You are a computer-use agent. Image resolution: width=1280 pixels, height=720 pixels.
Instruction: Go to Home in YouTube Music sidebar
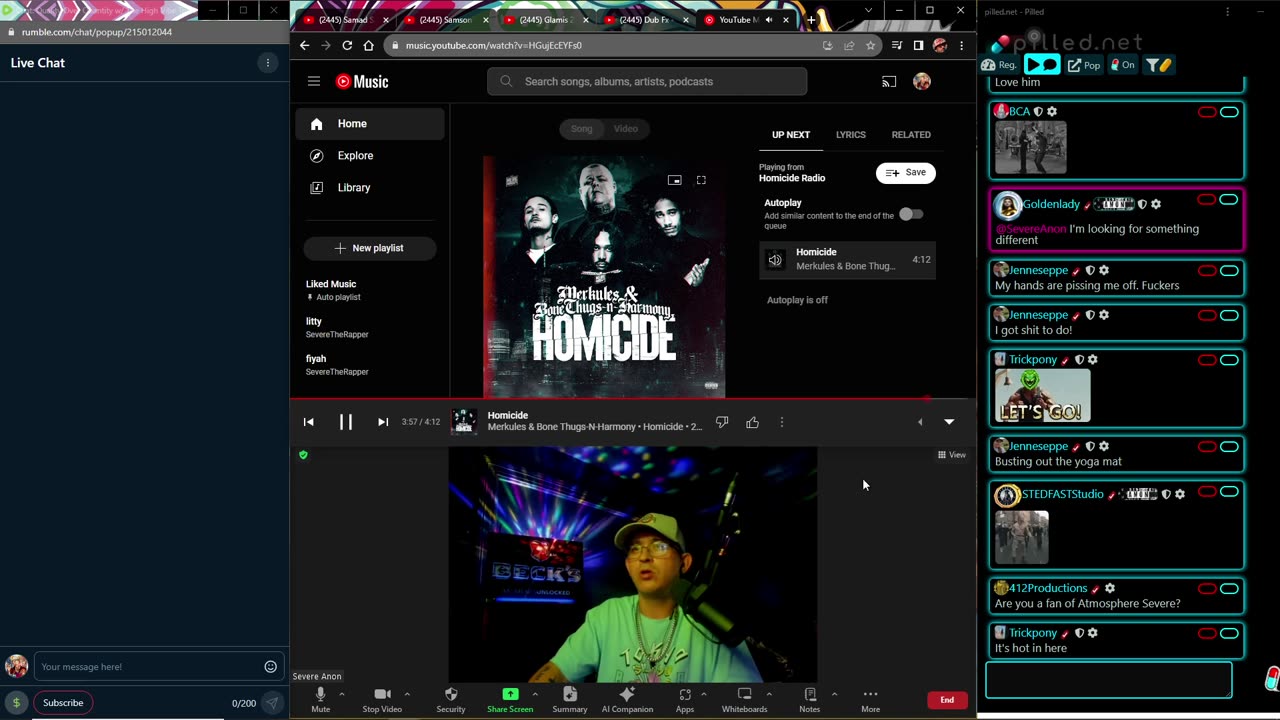pyautogui.click(x=370, y=124)
